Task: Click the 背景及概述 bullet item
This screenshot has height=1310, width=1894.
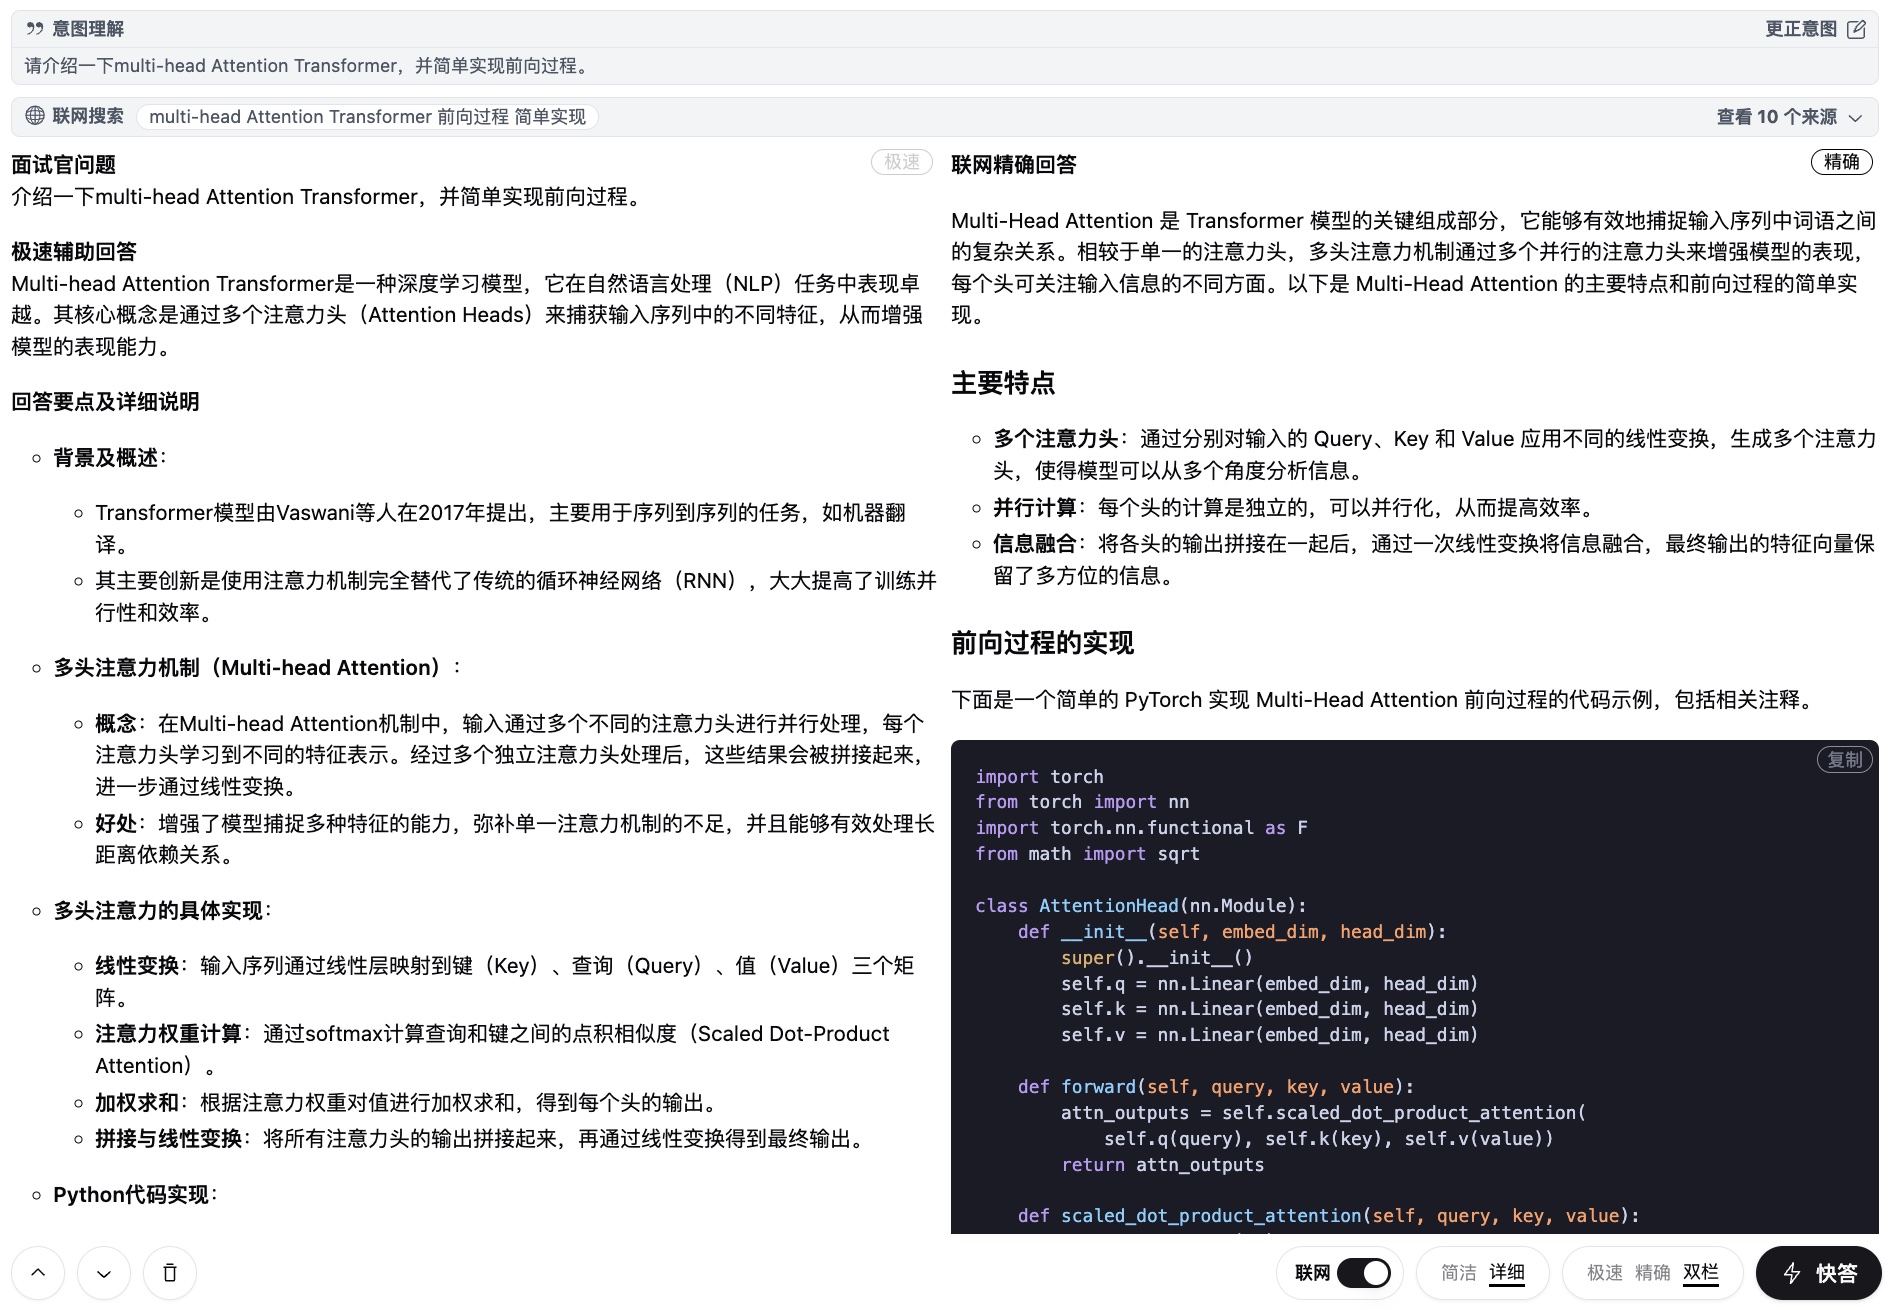Action: coord(110,457)
